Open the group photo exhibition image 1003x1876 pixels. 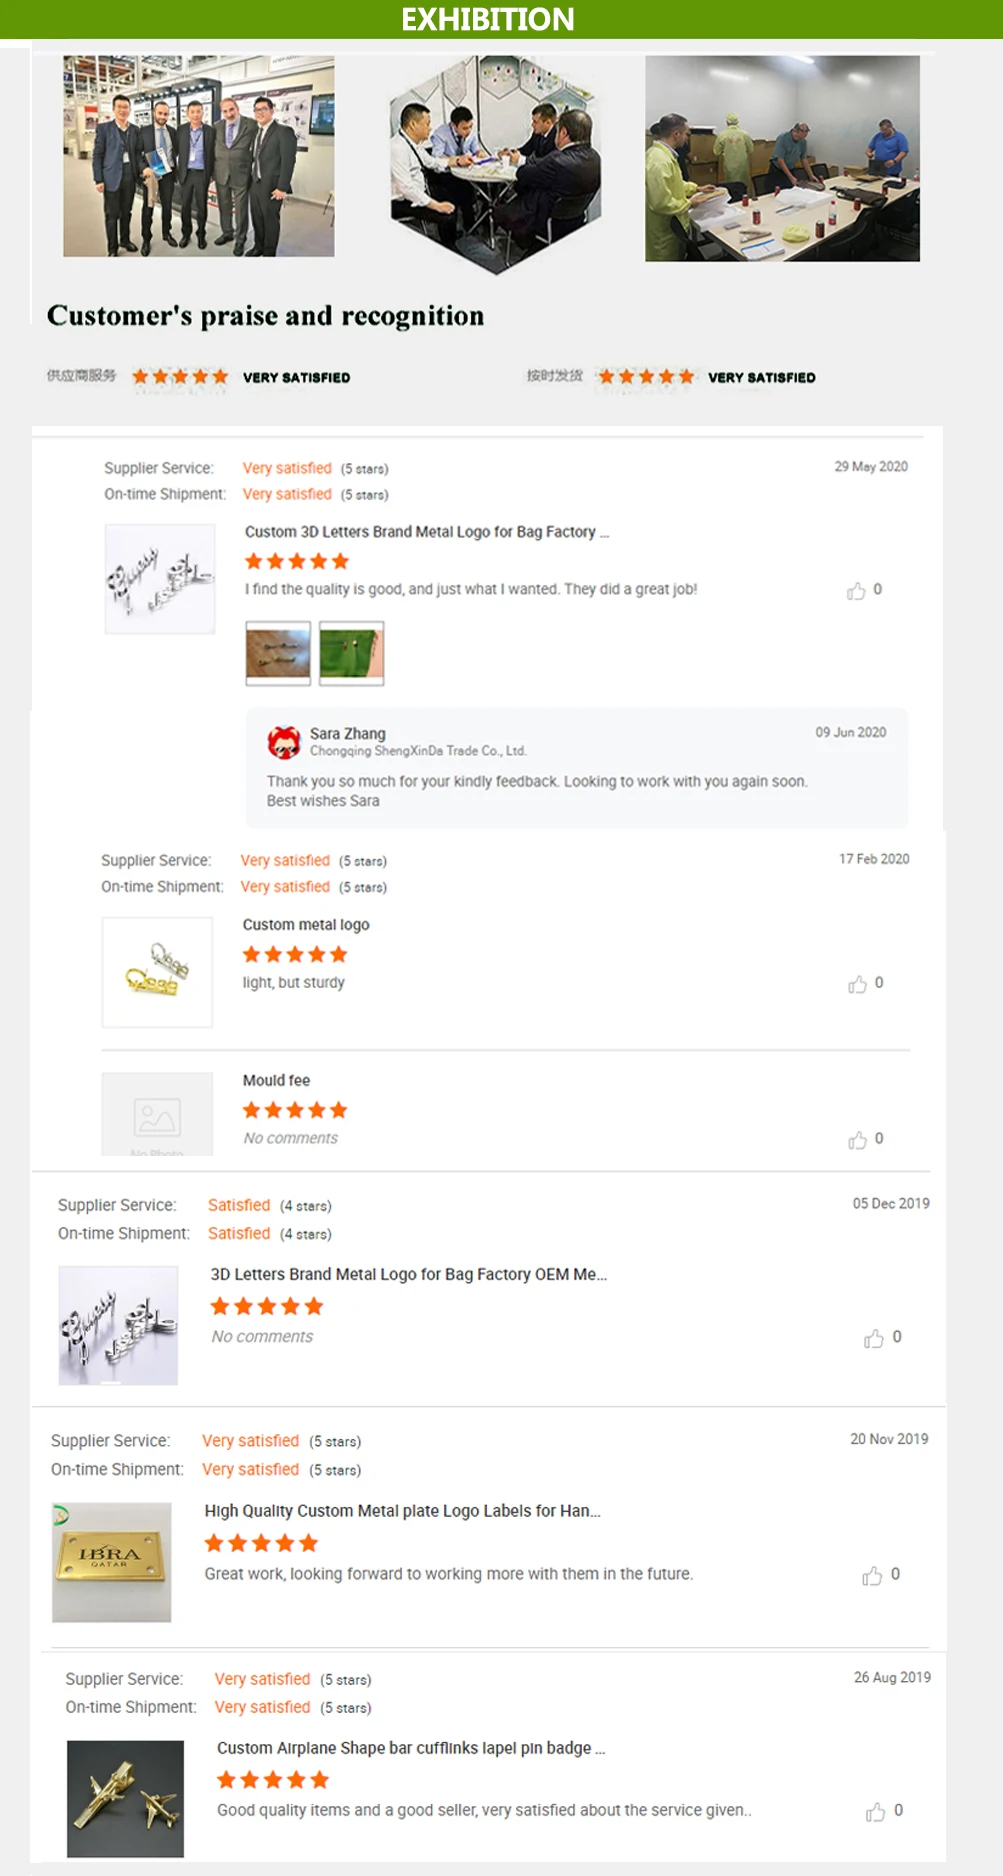coord(199,156)
